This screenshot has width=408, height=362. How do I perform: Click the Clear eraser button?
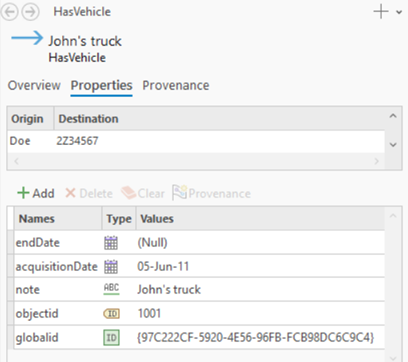tap(143, 193)
